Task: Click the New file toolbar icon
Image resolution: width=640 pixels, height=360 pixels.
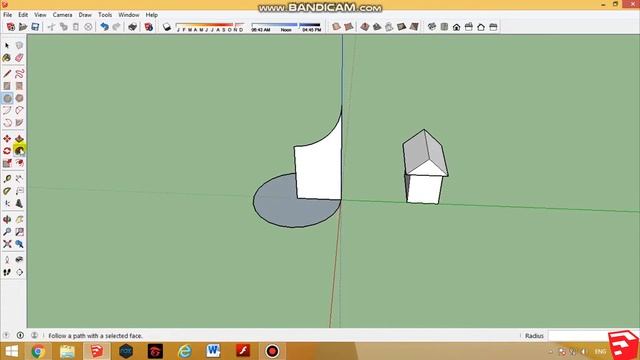Action: tap(11, 27)
